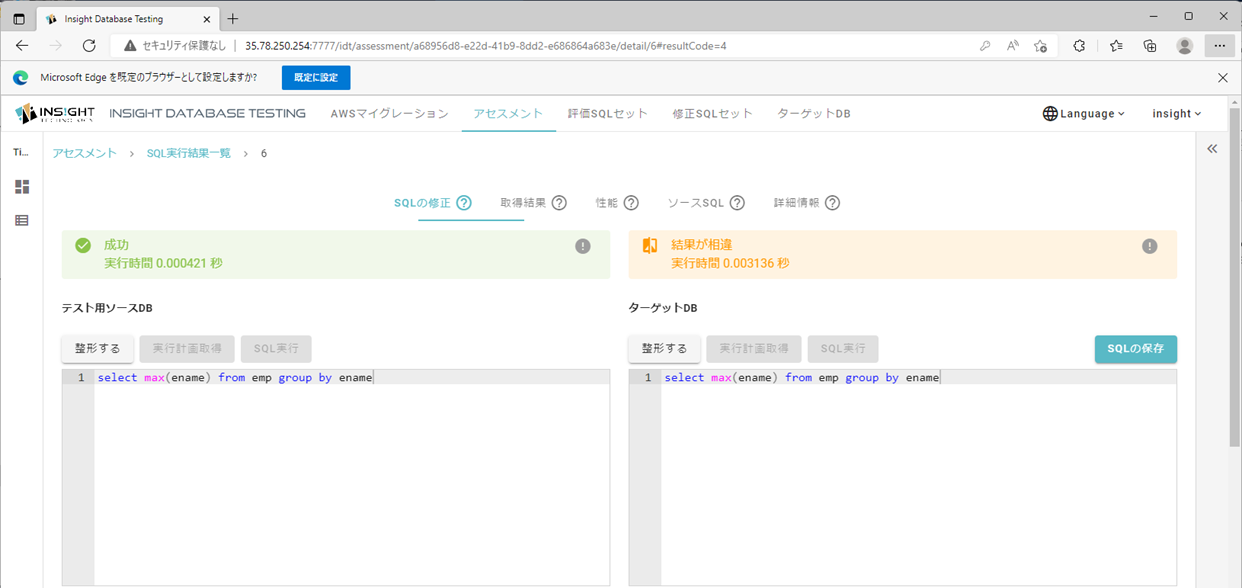Open the browser profile avatar

[x=1185, y=45]
